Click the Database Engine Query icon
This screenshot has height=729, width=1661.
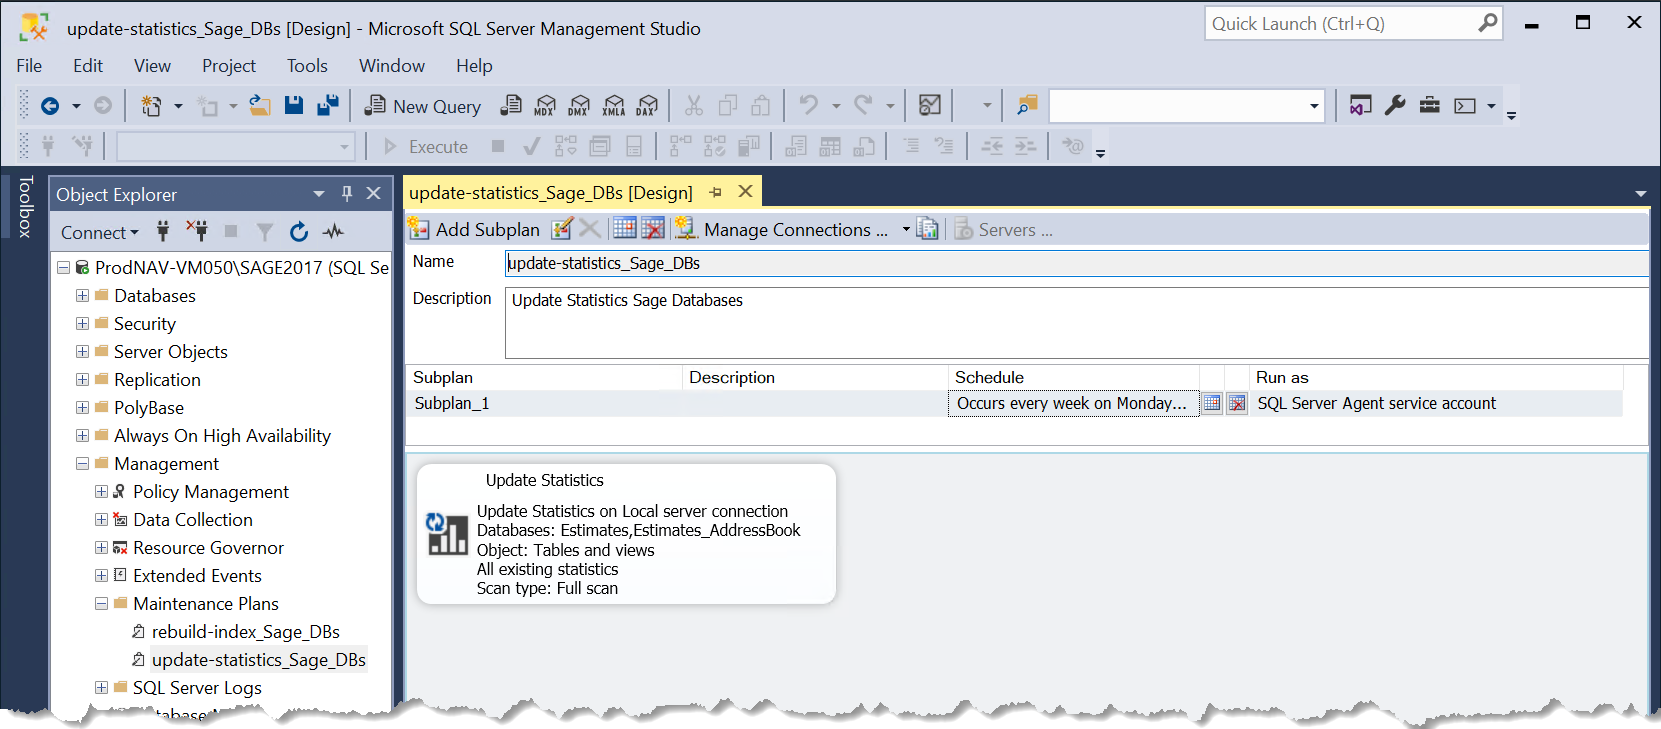(x=511, y=105)
